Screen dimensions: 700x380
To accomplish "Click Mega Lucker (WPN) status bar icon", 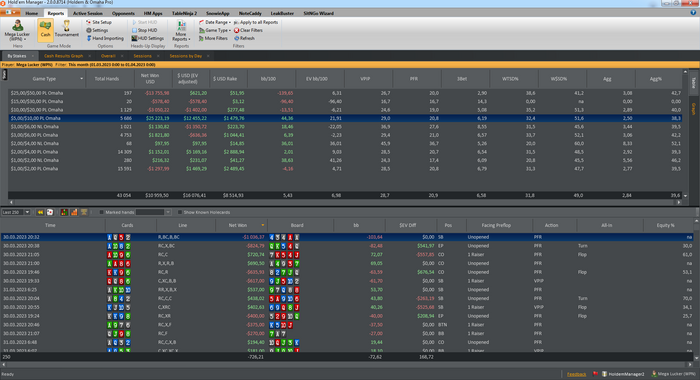I will (x=654, y=374).
